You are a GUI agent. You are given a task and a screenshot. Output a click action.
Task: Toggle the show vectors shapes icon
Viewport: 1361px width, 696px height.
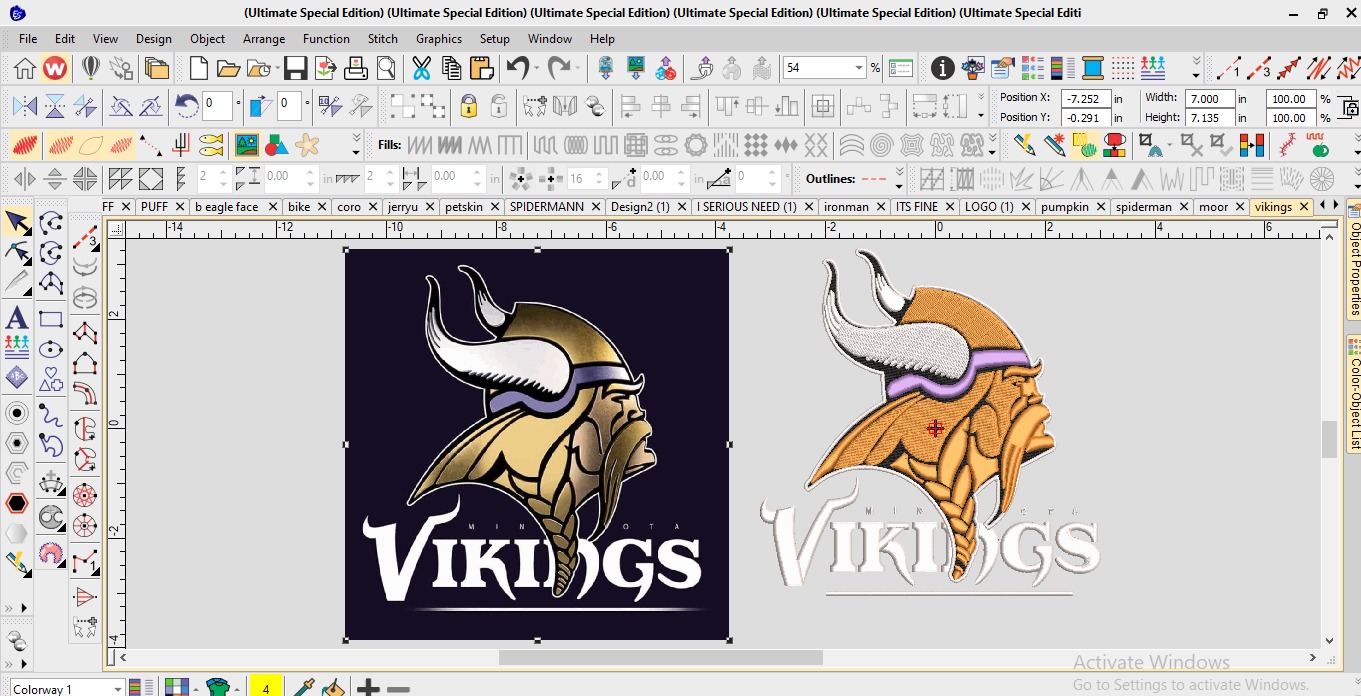pos(276,145)
